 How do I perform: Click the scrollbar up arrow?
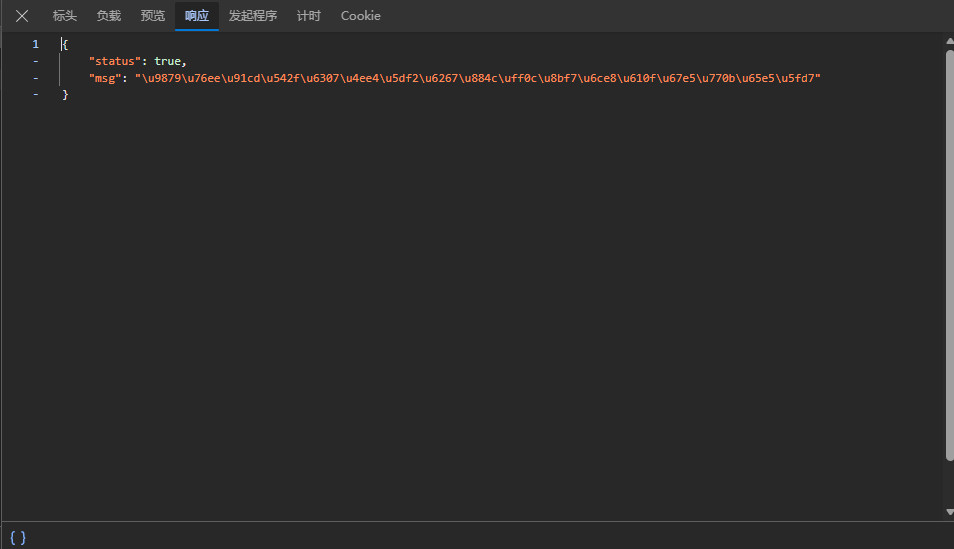(x=948, y=41)
